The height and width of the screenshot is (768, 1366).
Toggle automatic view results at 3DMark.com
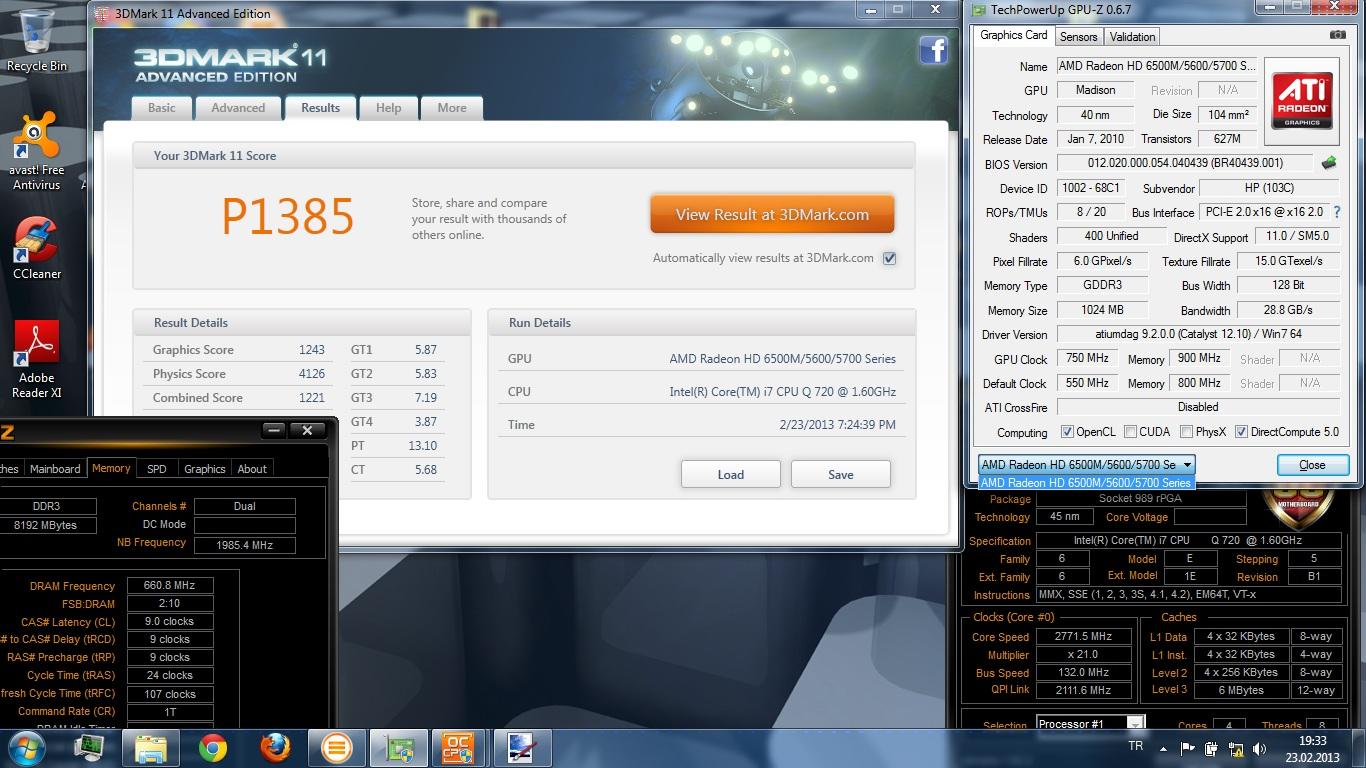coord(889,258)
